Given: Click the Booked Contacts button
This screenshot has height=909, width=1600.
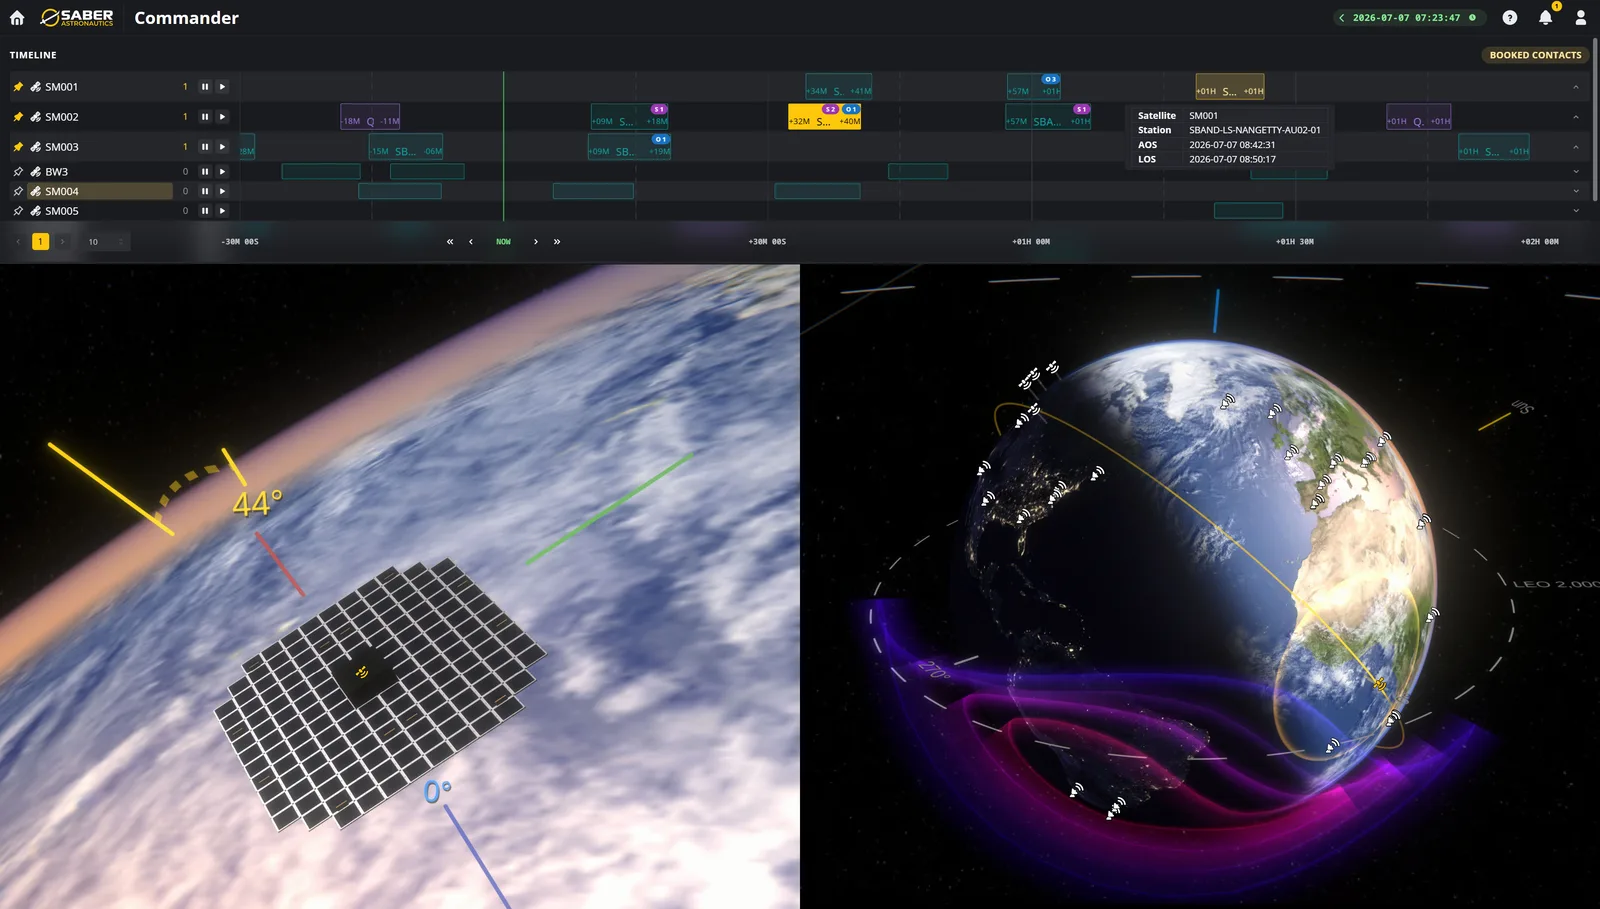Looking at the screenshot, I should [1535, 55].
